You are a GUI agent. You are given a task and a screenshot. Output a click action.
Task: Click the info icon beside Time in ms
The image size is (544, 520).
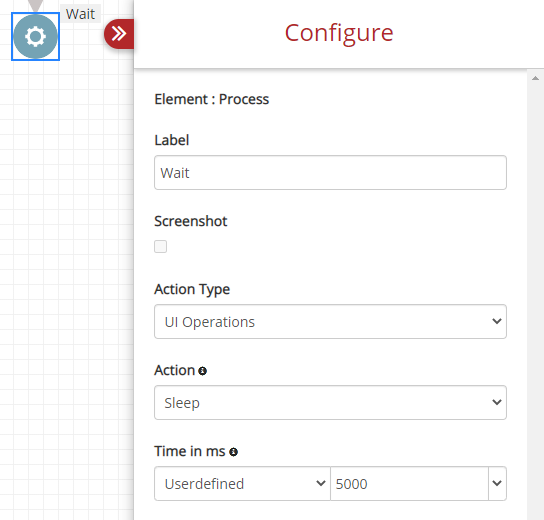[233, 452]
